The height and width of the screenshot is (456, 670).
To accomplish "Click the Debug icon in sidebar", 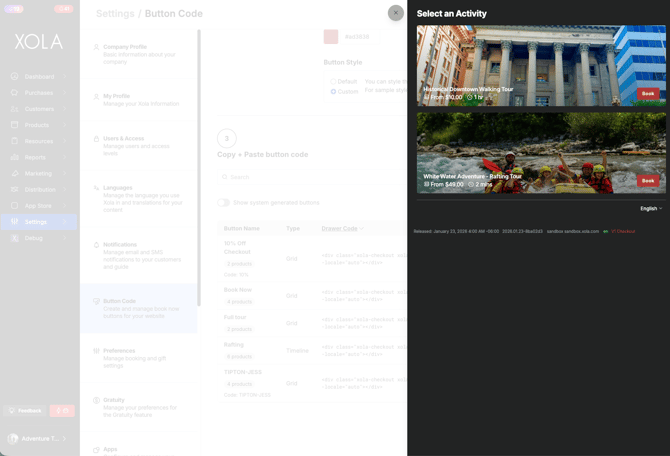I will (15, 238).
